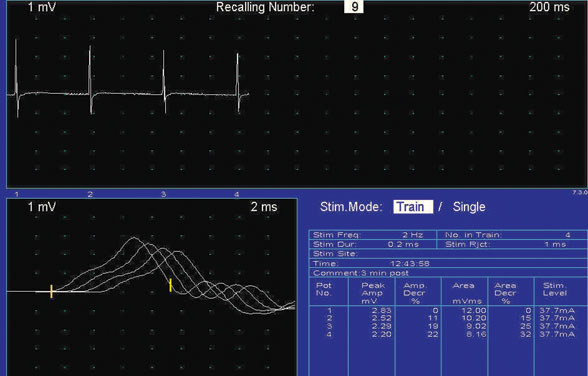The width and height of the screenshot is (588, 376).
Task: Click the Comment field reading 3 min post
Action: (x=448, y=273)
